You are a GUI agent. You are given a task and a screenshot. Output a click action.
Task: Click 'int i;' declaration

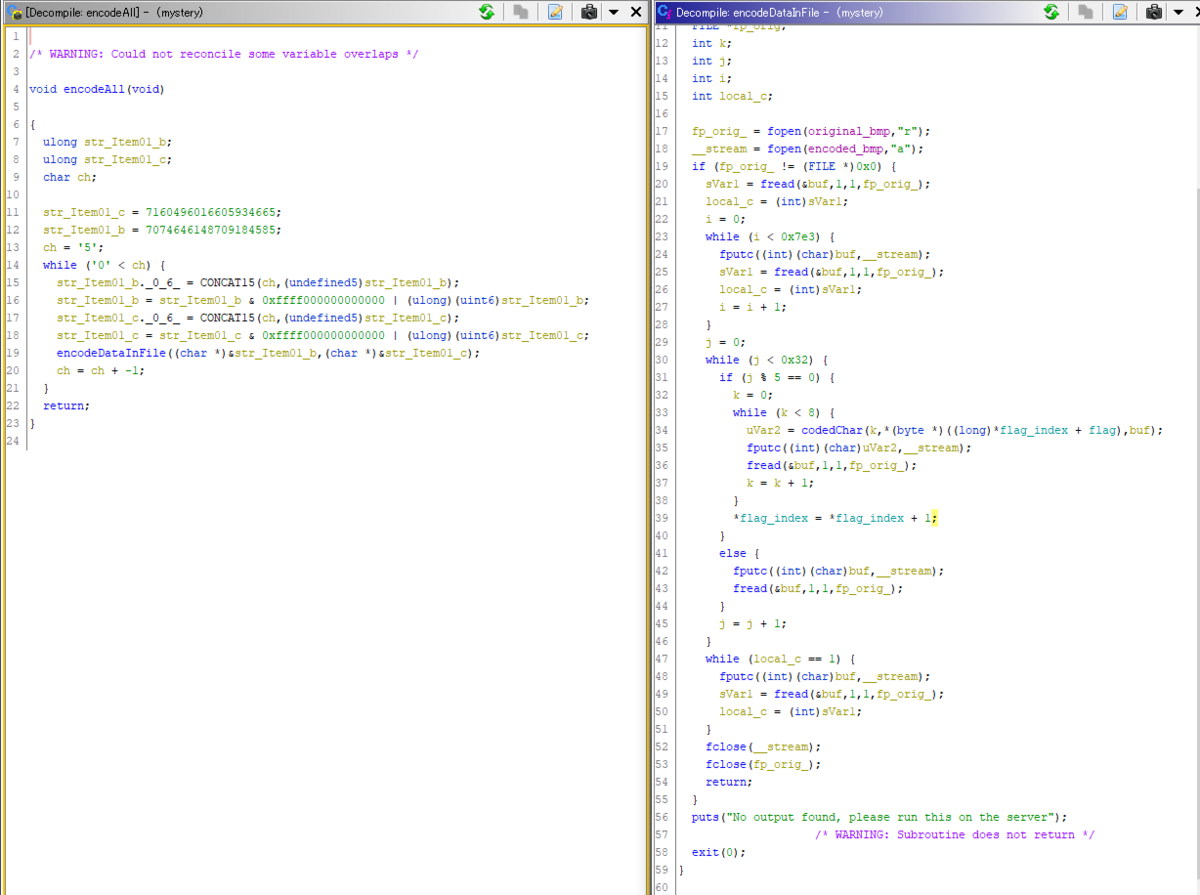click(712, 78)
